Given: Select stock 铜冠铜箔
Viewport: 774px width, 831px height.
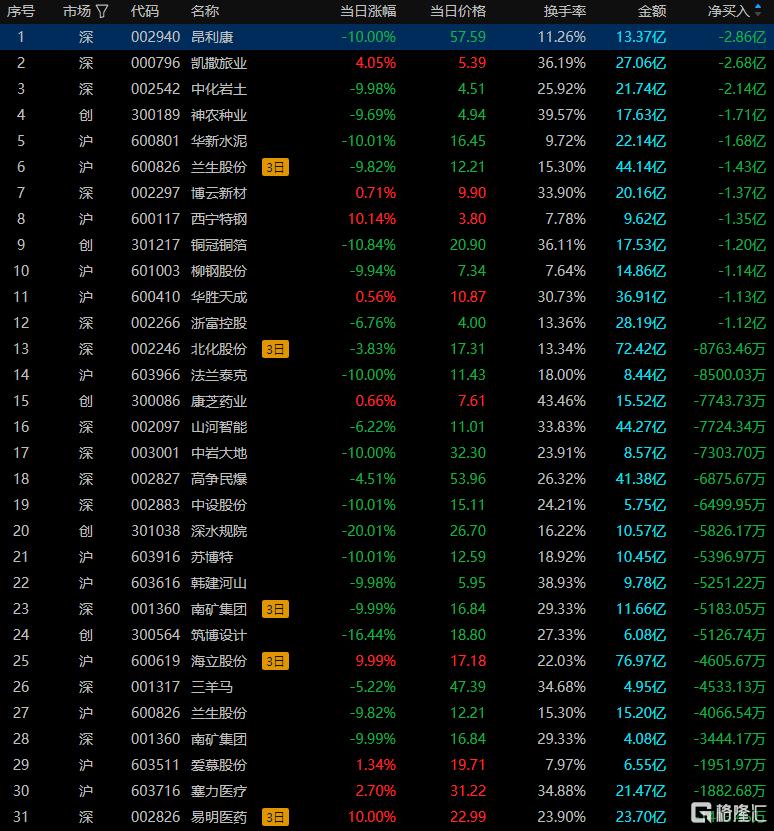Looking at the screenshot, I should (219, 245).
